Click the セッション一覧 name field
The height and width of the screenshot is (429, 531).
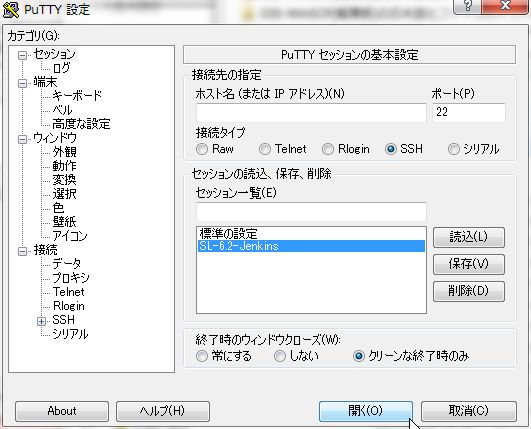tap(311, 212)
